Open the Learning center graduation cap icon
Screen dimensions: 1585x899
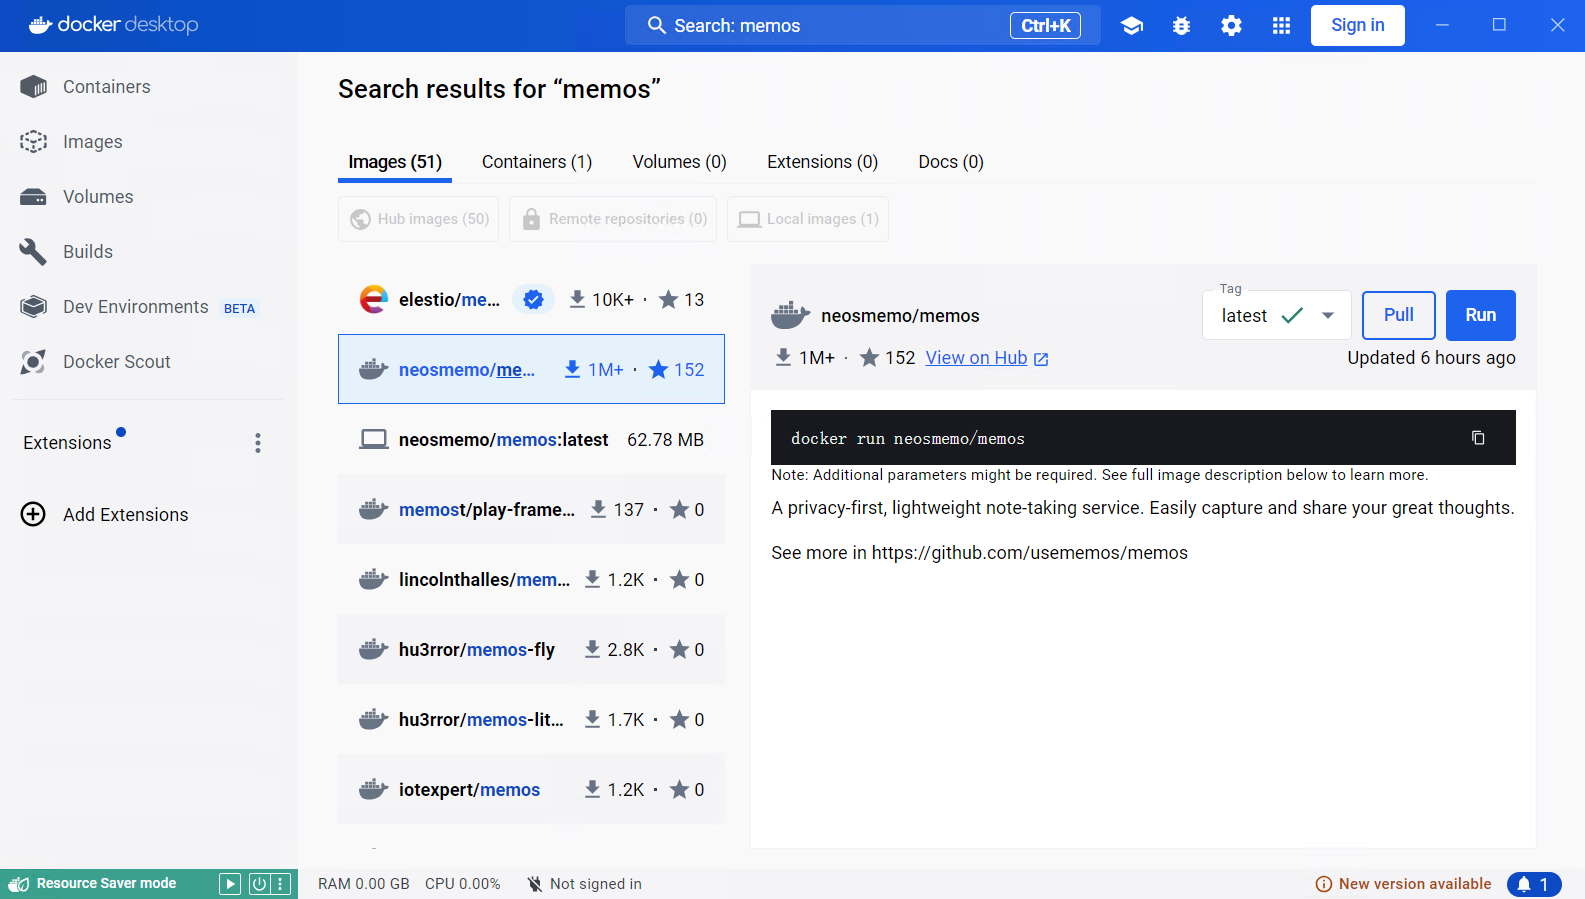click(1132, 26)
